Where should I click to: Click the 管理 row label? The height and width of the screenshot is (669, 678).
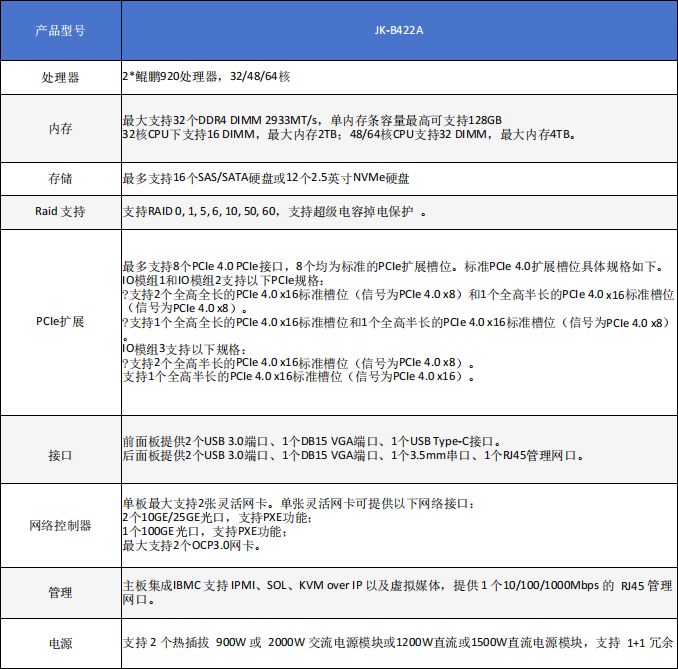[x=60, y=593]
